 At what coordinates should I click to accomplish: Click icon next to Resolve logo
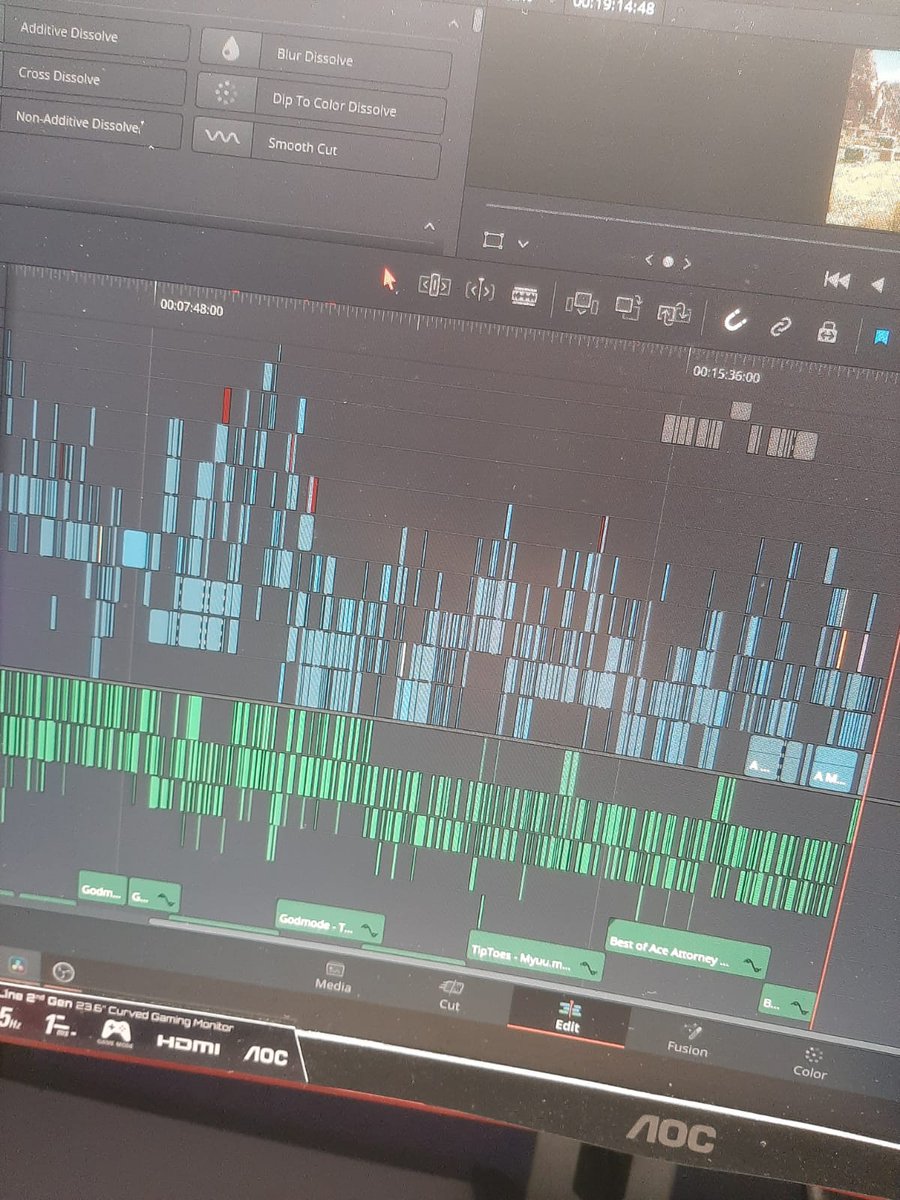[63, 970]
